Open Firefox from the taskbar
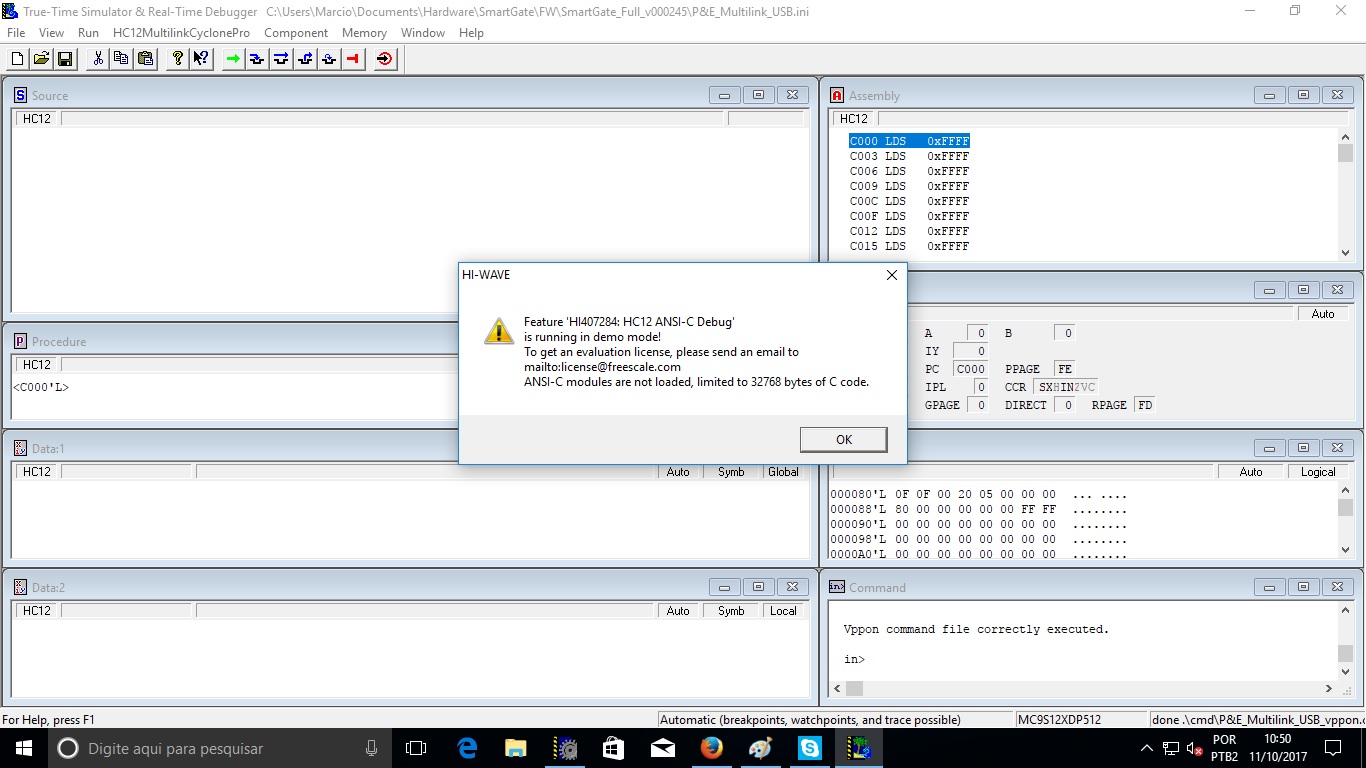 click(x=711, y=748)
